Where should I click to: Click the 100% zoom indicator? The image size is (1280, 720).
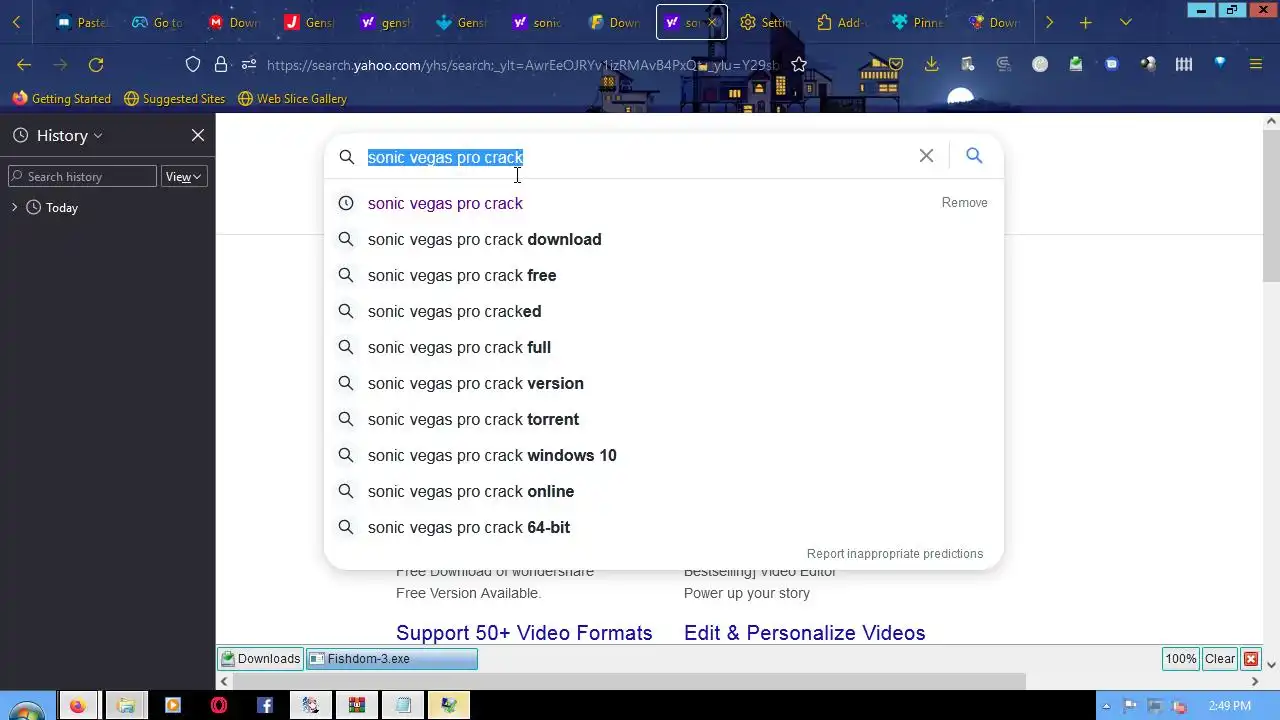[1181, 659]
